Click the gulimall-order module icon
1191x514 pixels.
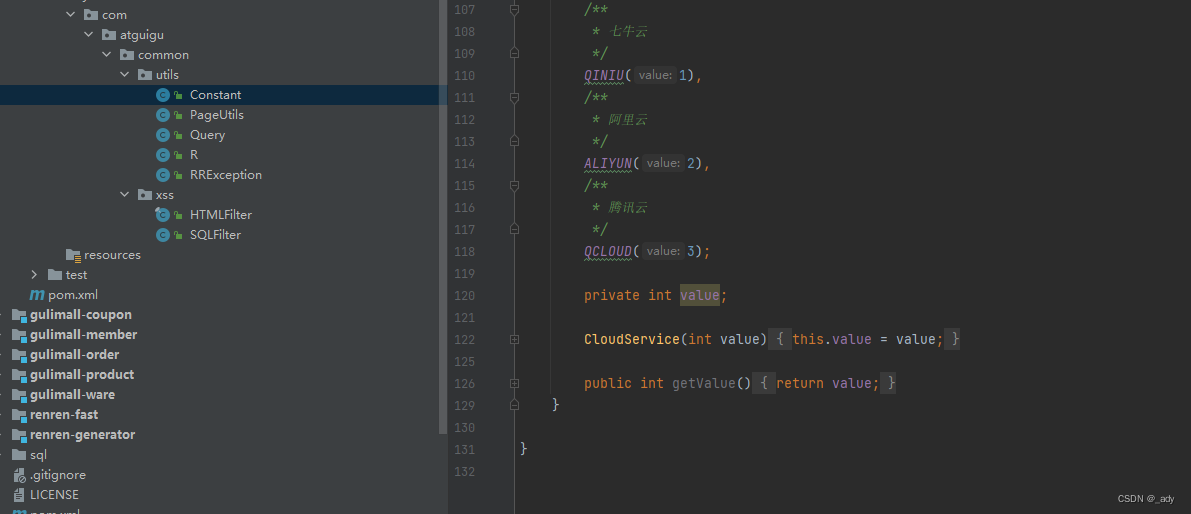(19, 355)
